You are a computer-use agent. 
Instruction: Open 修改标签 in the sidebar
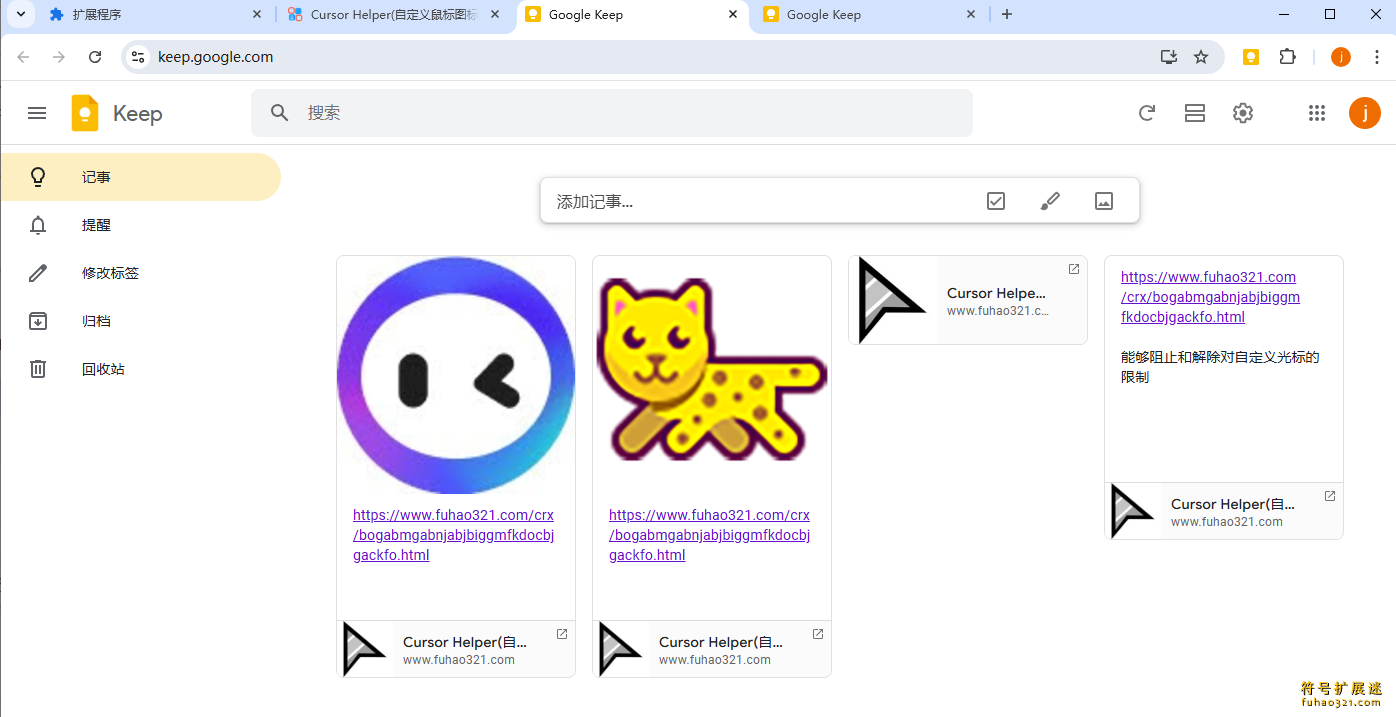tap(140, 273)
